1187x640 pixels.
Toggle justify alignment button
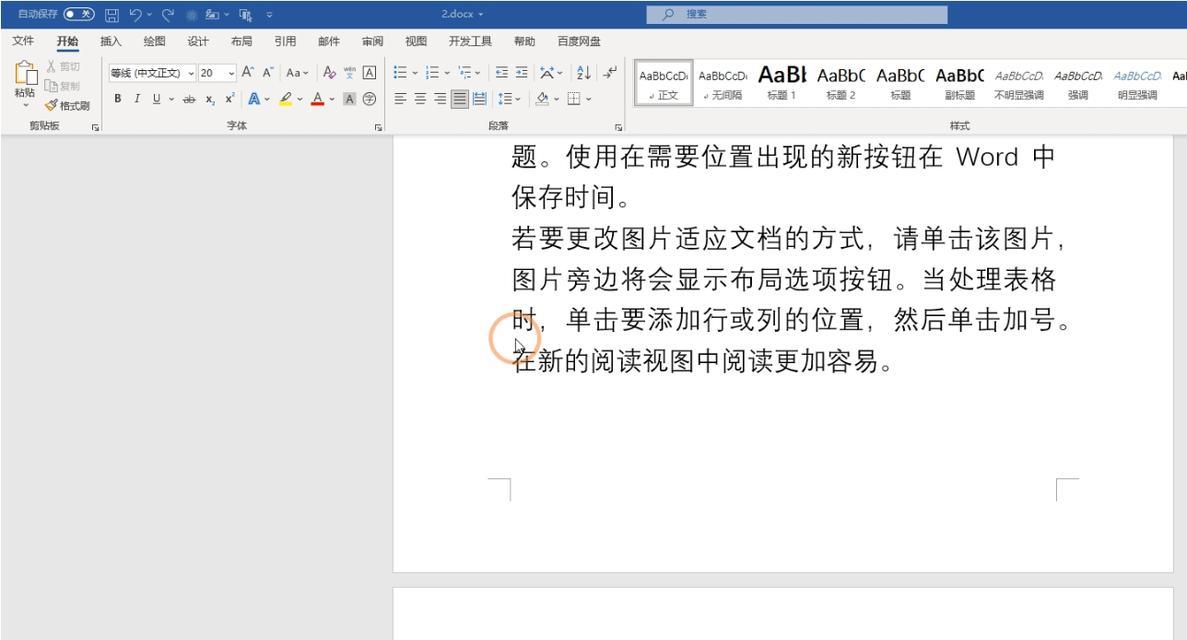point(460,98)
